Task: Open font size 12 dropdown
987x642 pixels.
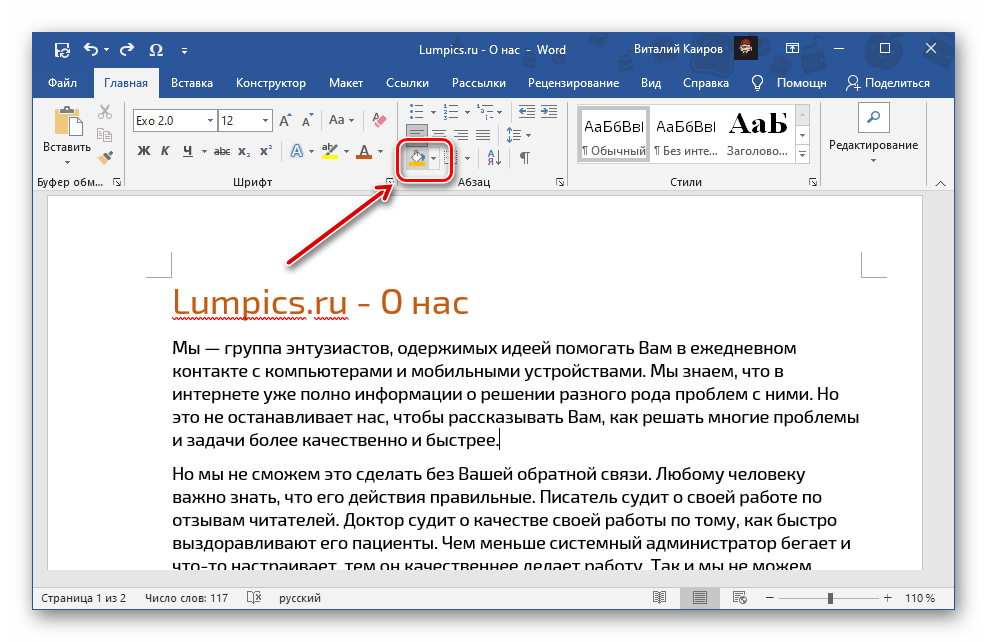Action: [266, 121]
